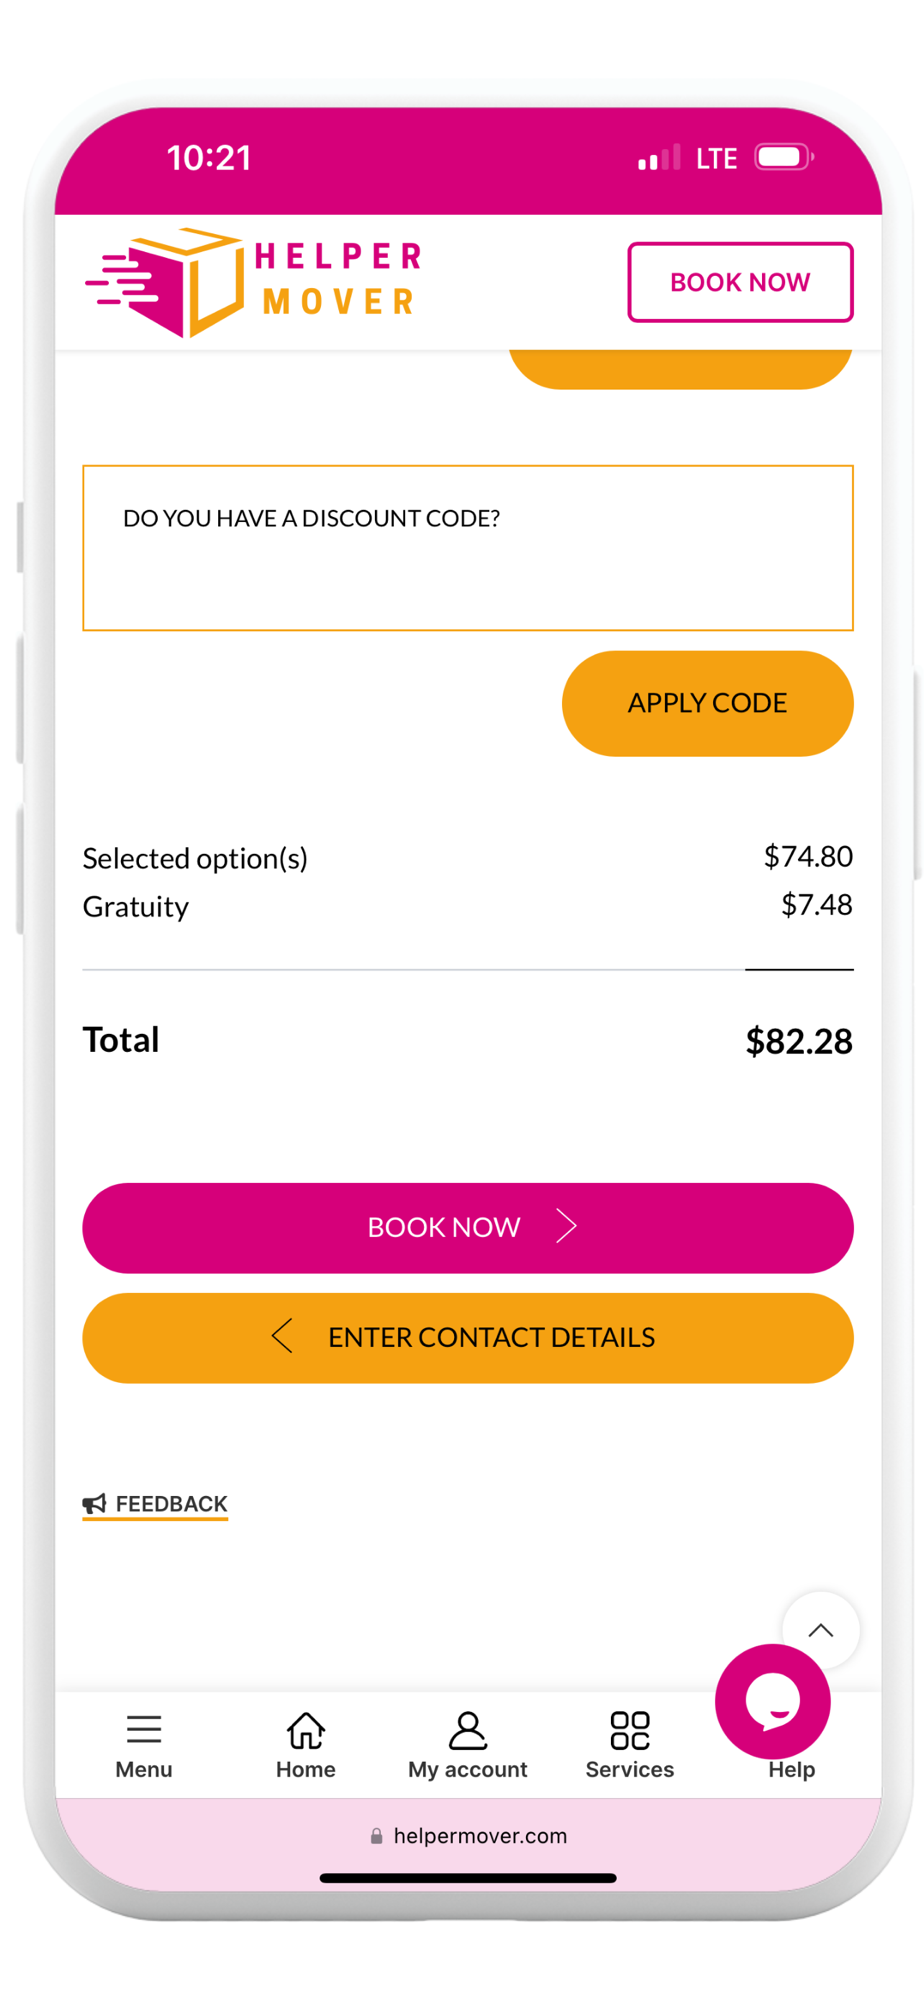Image resolution: width=924 pixels, height=2000 pixels.
Task: Tap the home indicator bar
Action: coord(467,1878)
